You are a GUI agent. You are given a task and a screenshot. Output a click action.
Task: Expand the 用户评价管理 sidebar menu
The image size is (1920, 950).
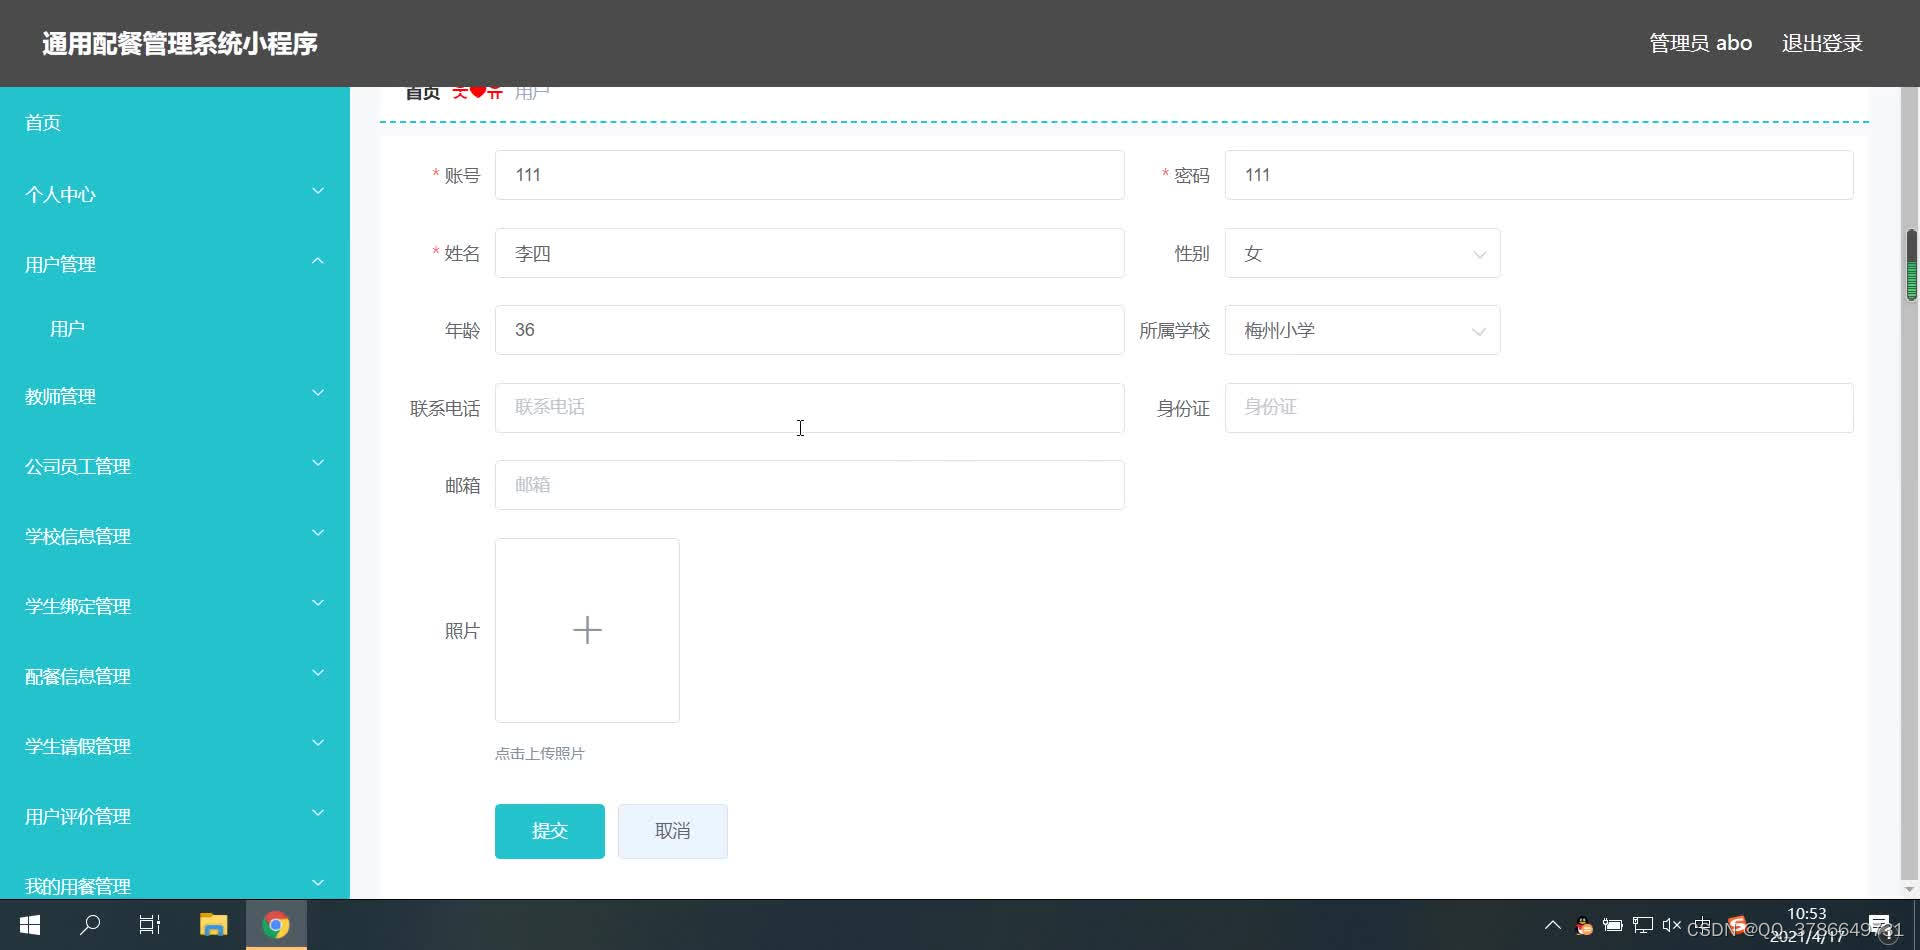[175, 816]
